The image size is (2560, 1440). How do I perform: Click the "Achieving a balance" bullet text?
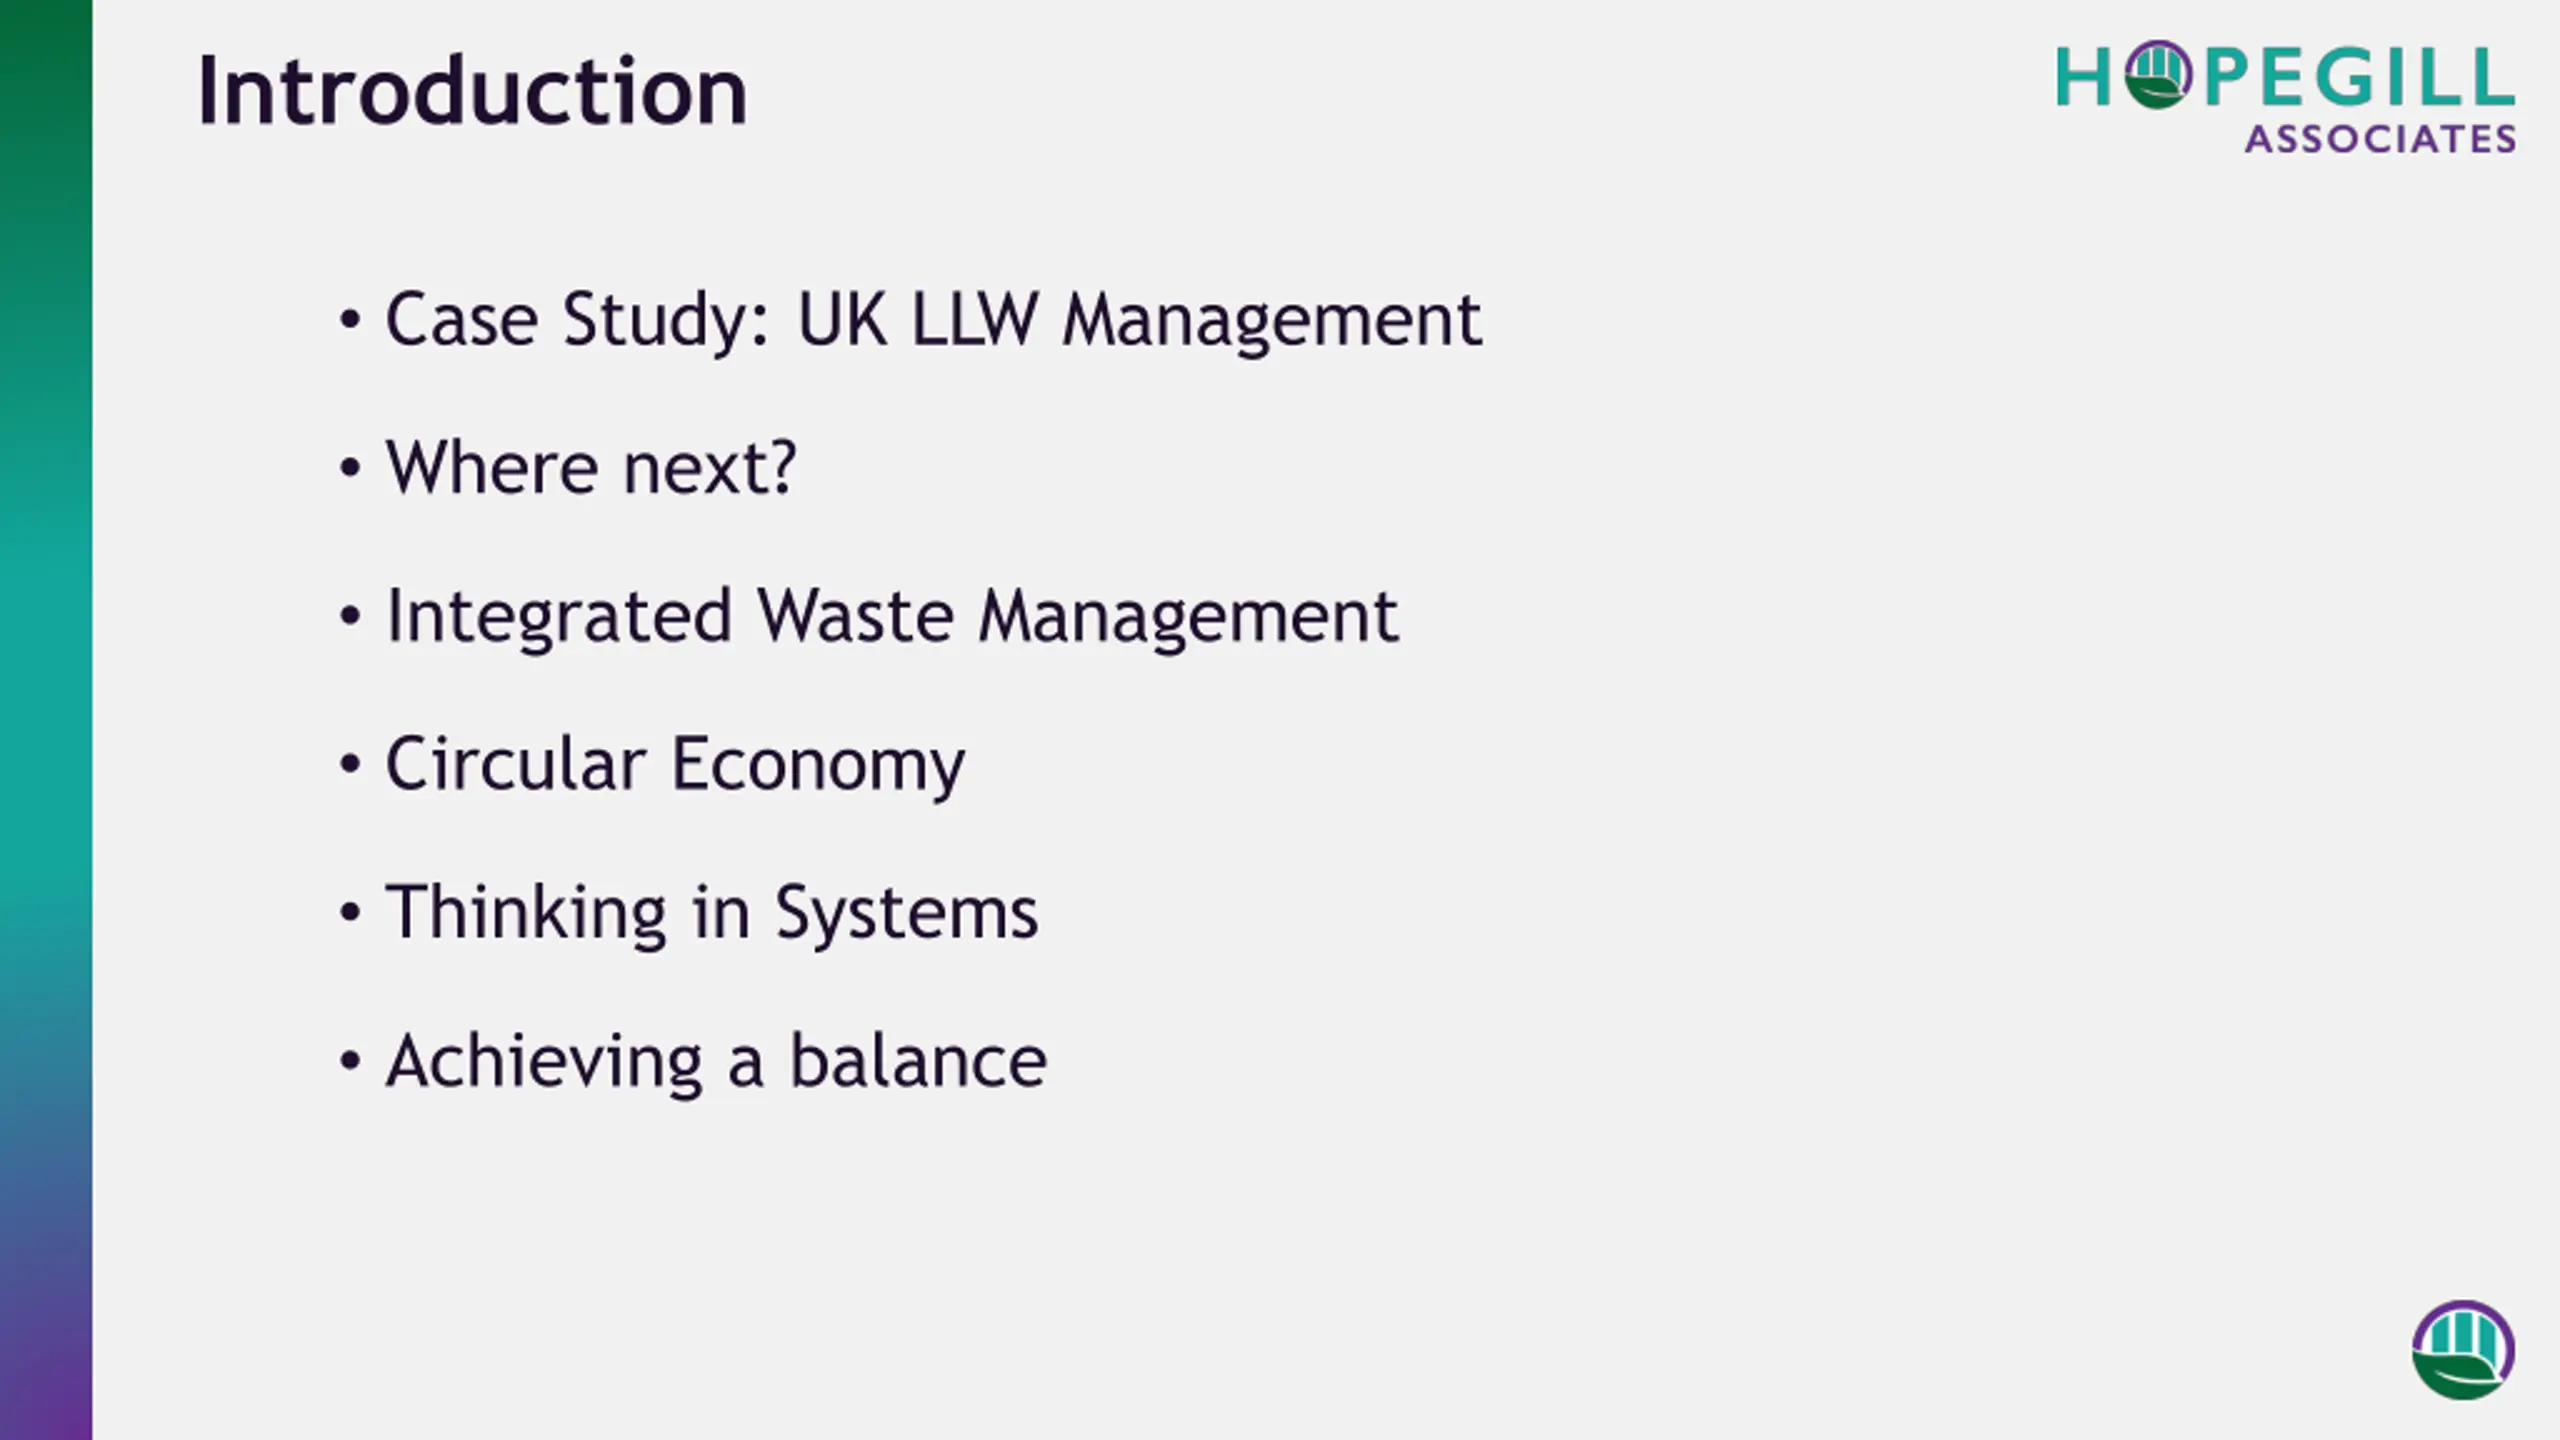716,1060
